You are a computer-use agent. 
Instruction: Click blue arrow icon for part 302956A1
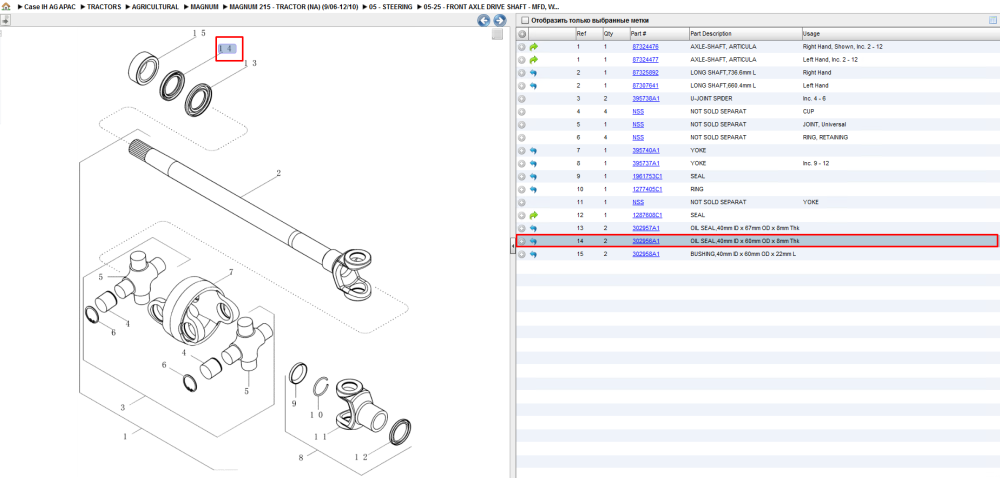(534, 242)
